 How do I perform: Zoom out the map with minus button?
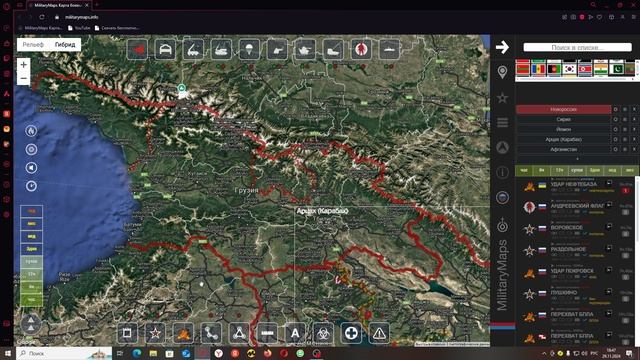click(24, 78)
